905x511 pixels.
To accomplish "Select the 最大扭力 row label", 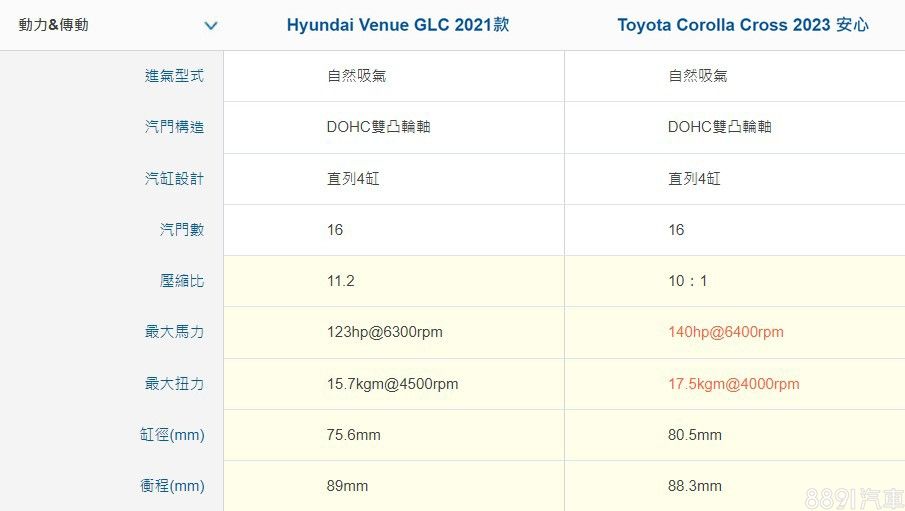I will coord(174,384).
